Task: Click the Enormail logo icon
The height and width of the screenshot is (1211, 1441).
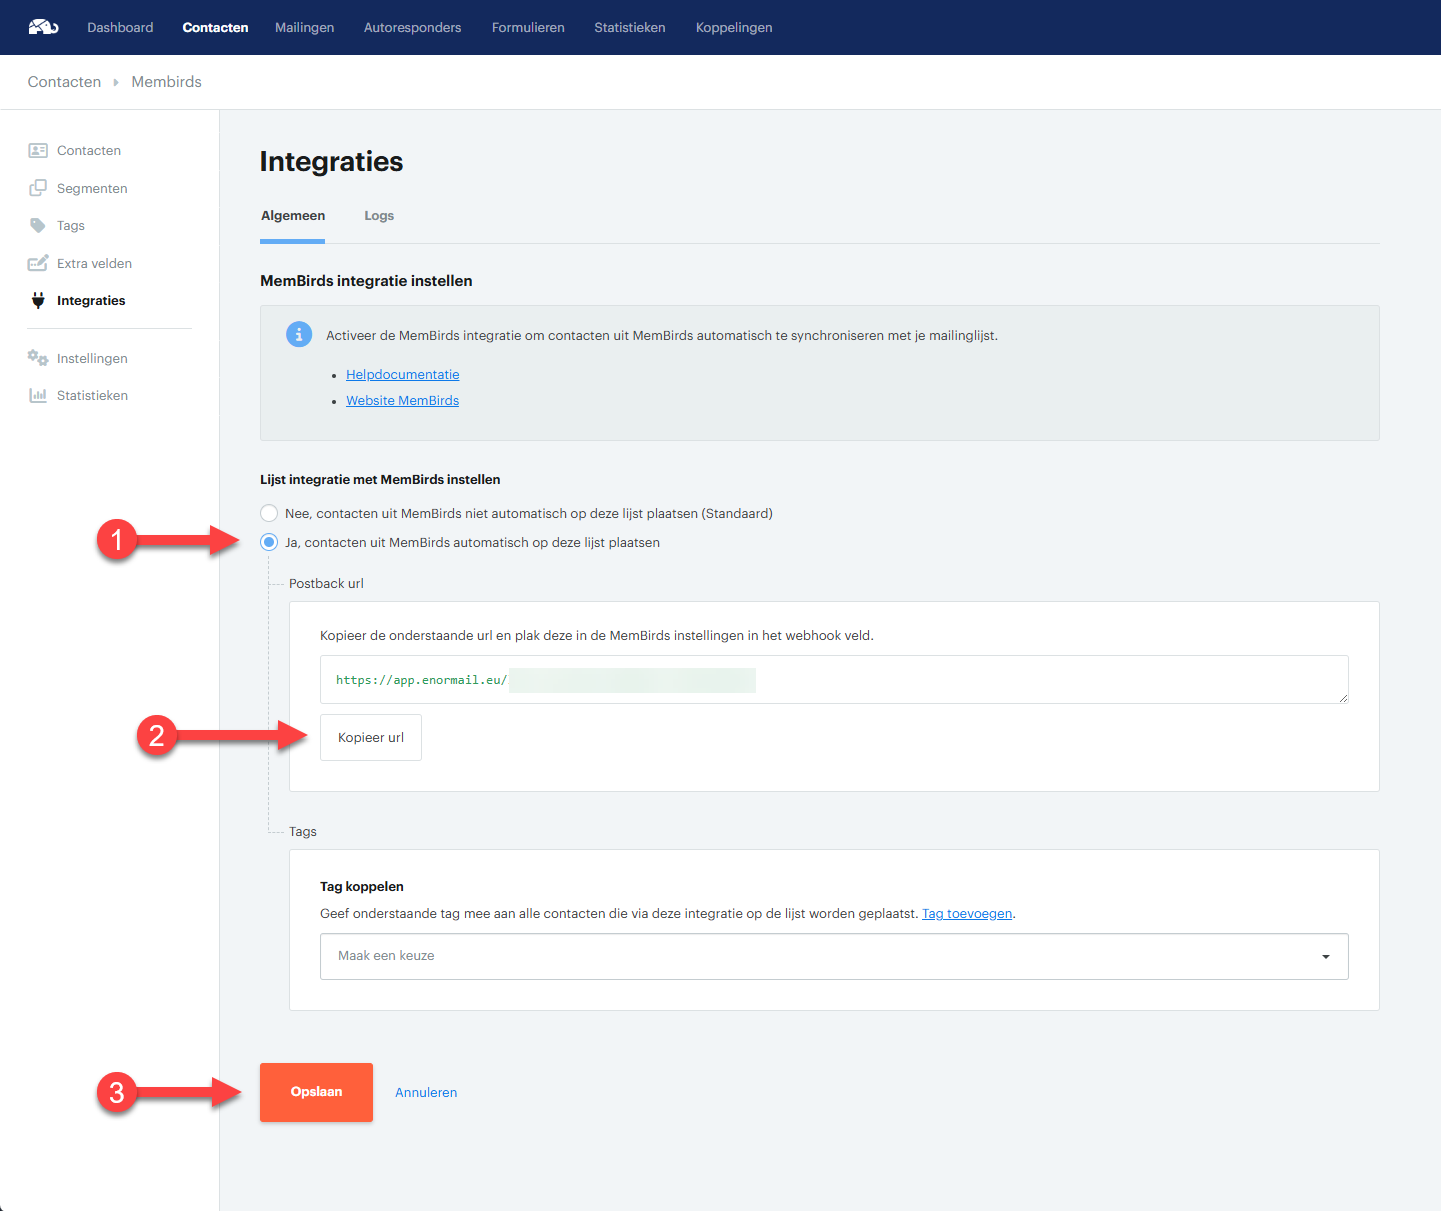Action: 43,27
